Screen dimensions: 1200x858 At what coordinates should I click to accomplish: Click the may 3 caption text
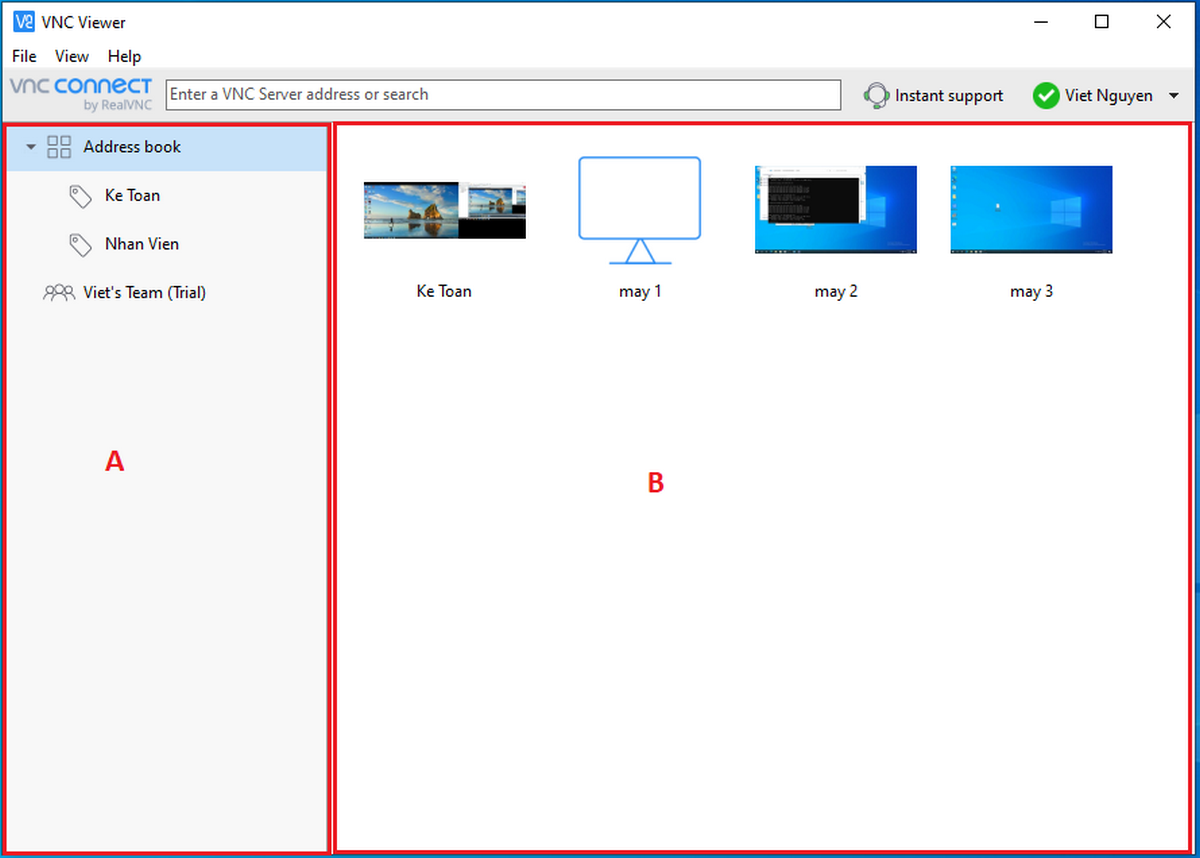tap(1031, 292)
